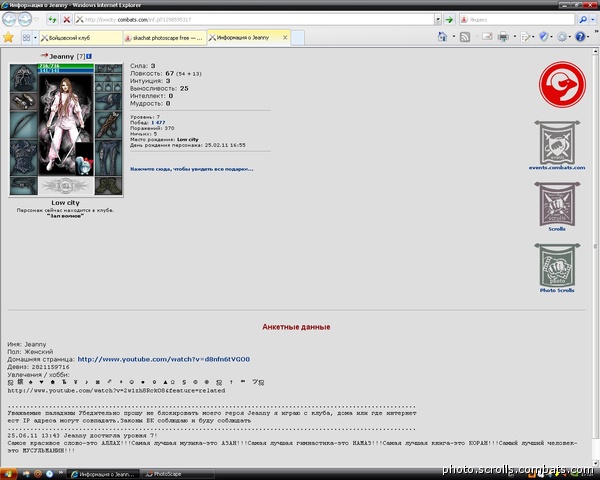Open the Scrolls banner link

pos(557,207)
